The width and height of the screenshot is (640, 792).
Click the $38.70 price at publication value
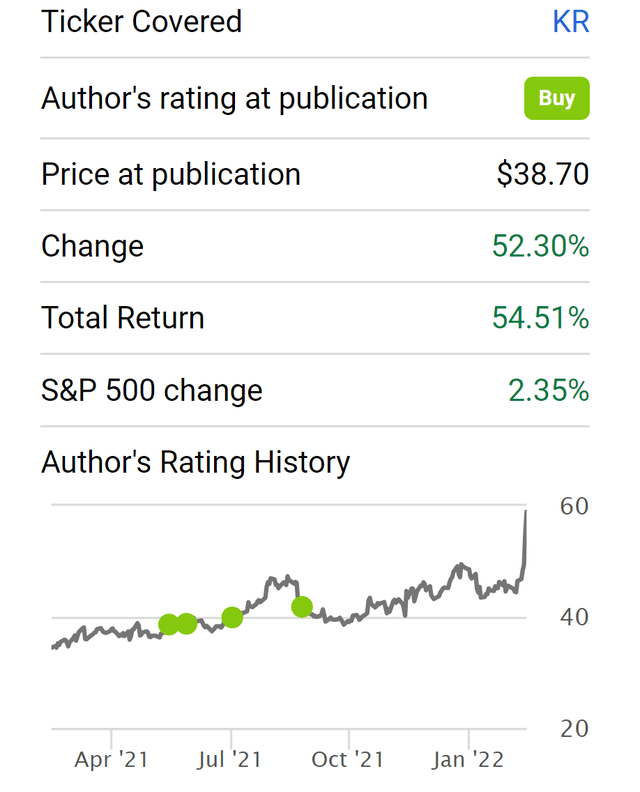543,174
